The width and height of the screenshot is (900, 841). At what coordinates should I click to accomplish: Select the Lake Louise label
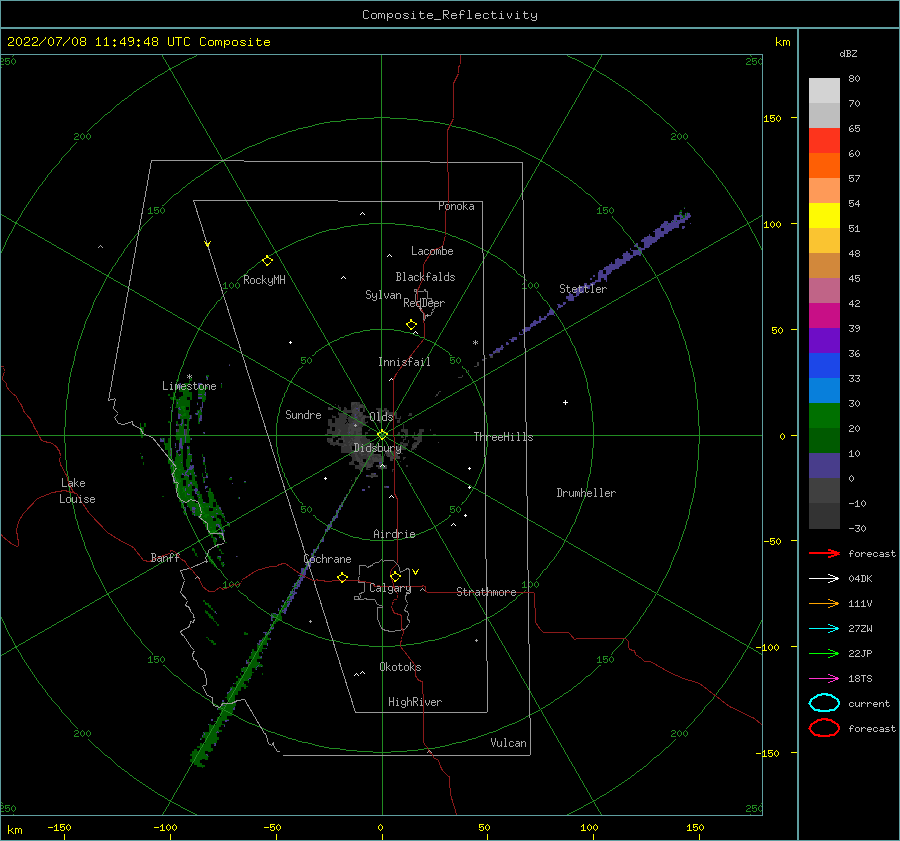click(77, 491)
